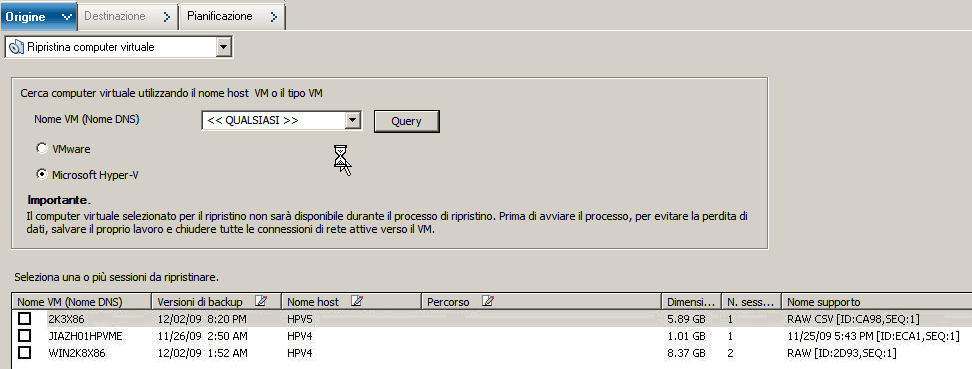Image resolution: width=972 pixels, height=369 pixels.
Task: Click the filter icon beside Nome host
Action: (356, 301)
